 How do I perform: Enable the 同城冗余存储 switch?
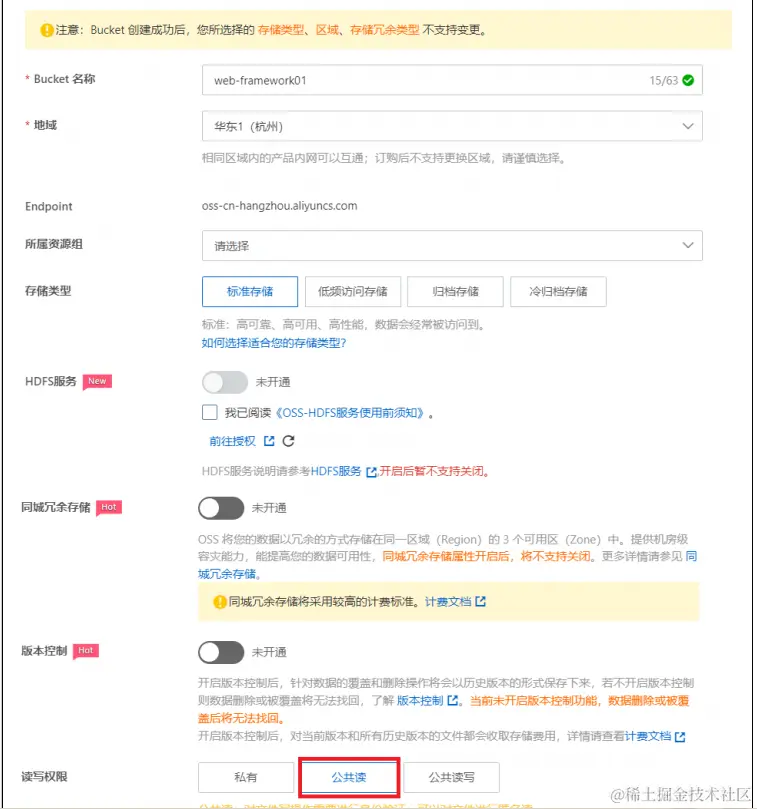[x=221, y=508]
